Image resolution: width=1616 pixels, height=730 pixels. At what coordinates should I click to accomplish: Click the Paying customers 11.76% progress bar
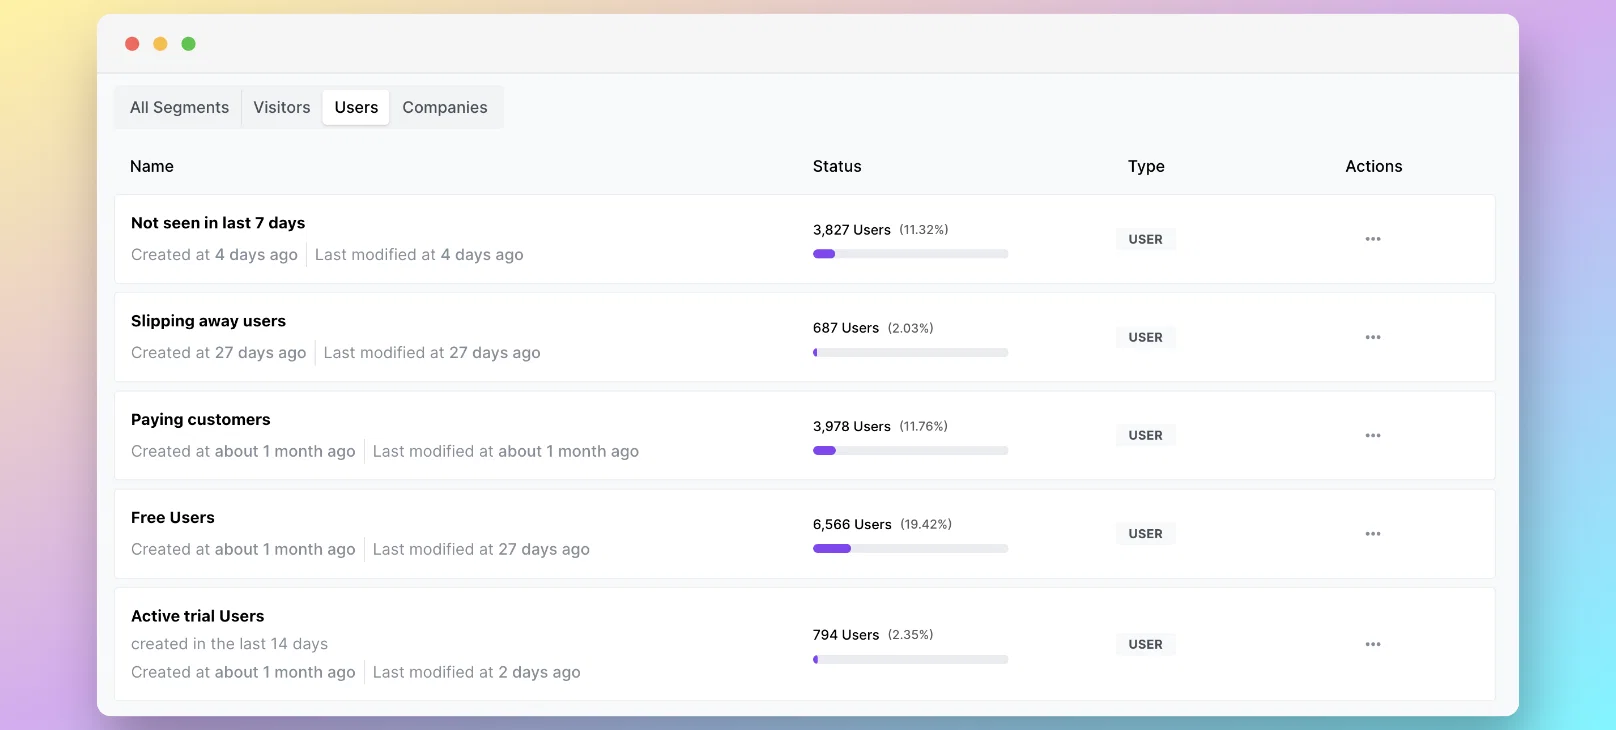910,450
